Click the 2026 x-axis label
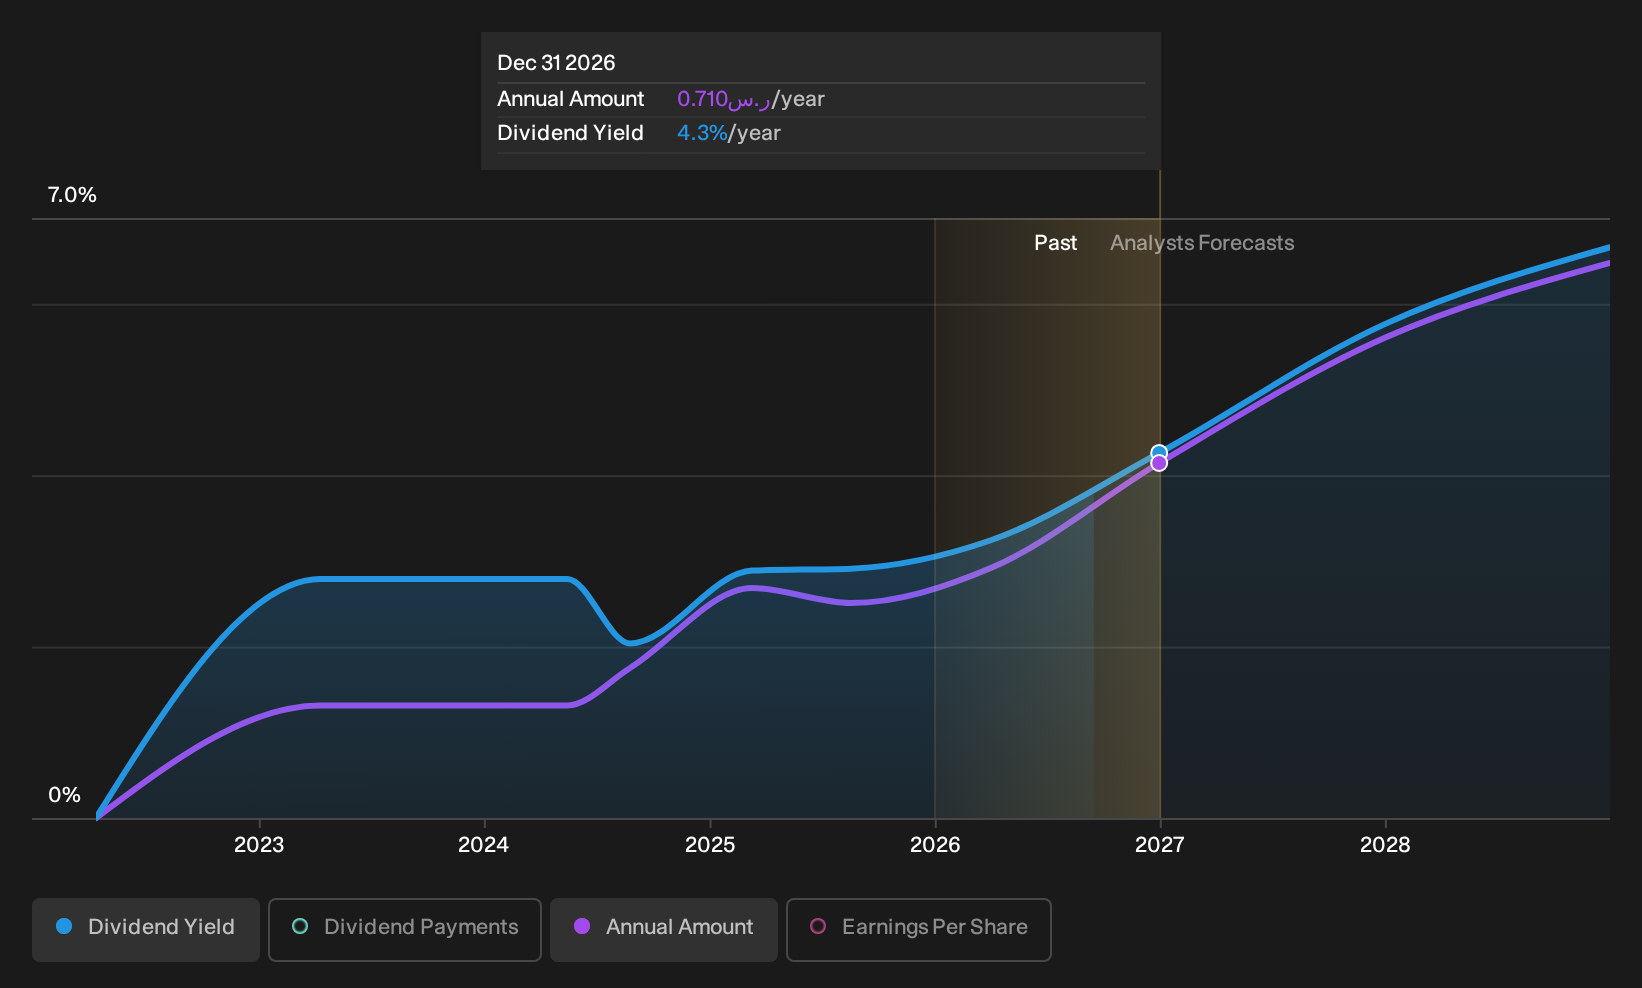The image size is (1642, 988). (935, 845)
